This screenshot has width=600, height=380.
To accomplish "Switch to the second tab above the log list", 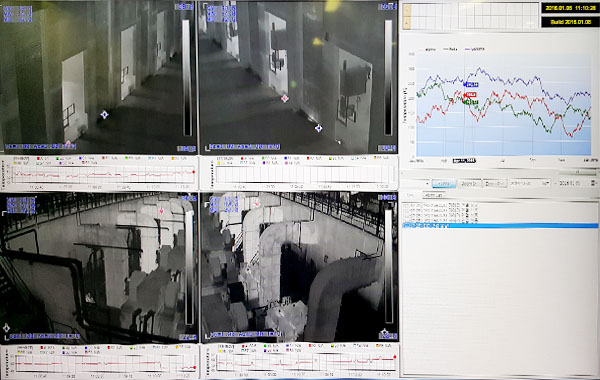I will point(434,196).
